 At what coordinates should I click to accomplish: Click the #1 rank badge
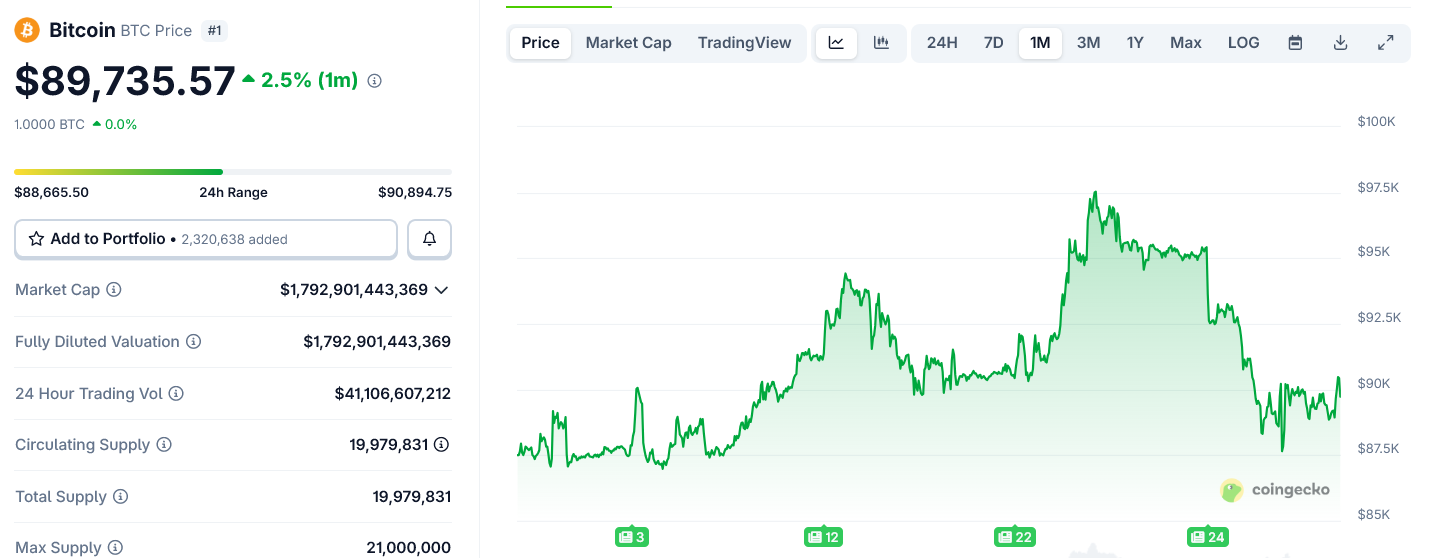pyautogui.click(x=215, y=31)
